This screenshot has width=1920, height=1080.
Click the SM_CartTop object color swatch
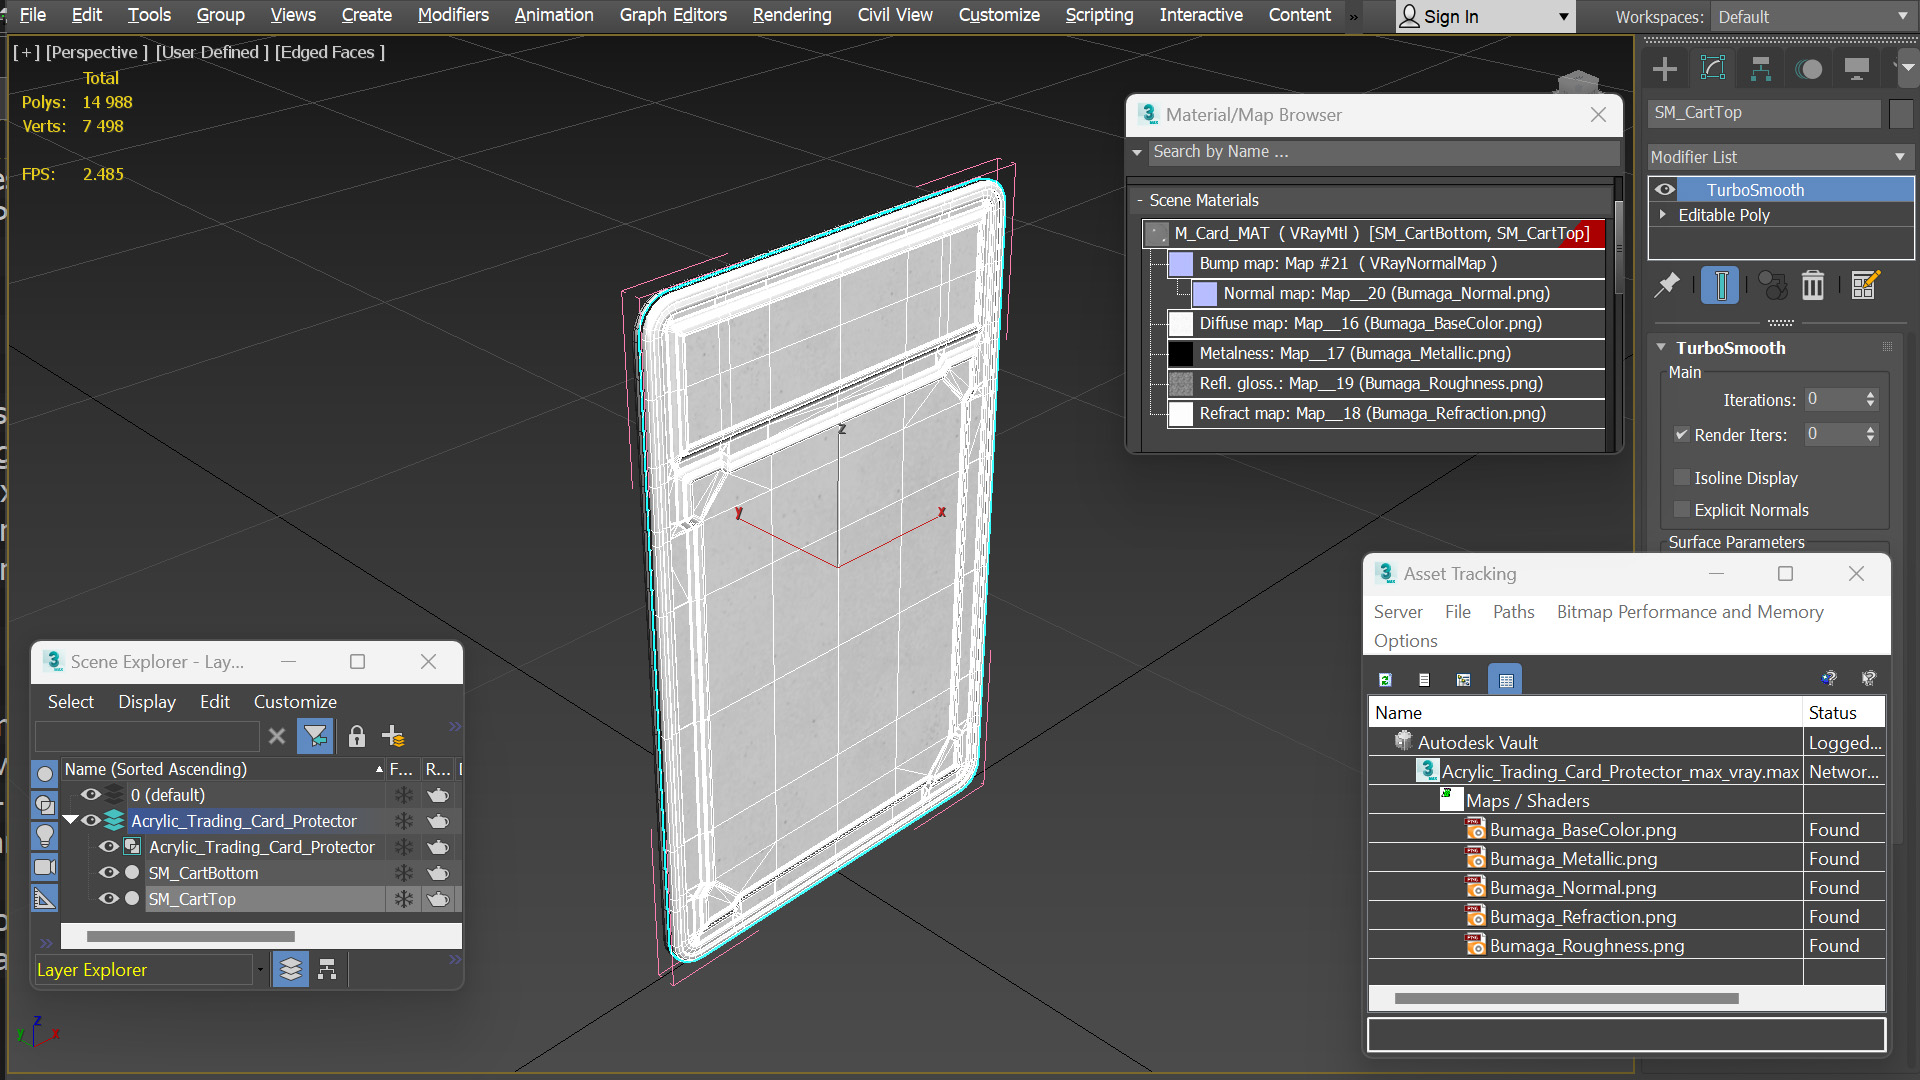[x=1901, y=113]
